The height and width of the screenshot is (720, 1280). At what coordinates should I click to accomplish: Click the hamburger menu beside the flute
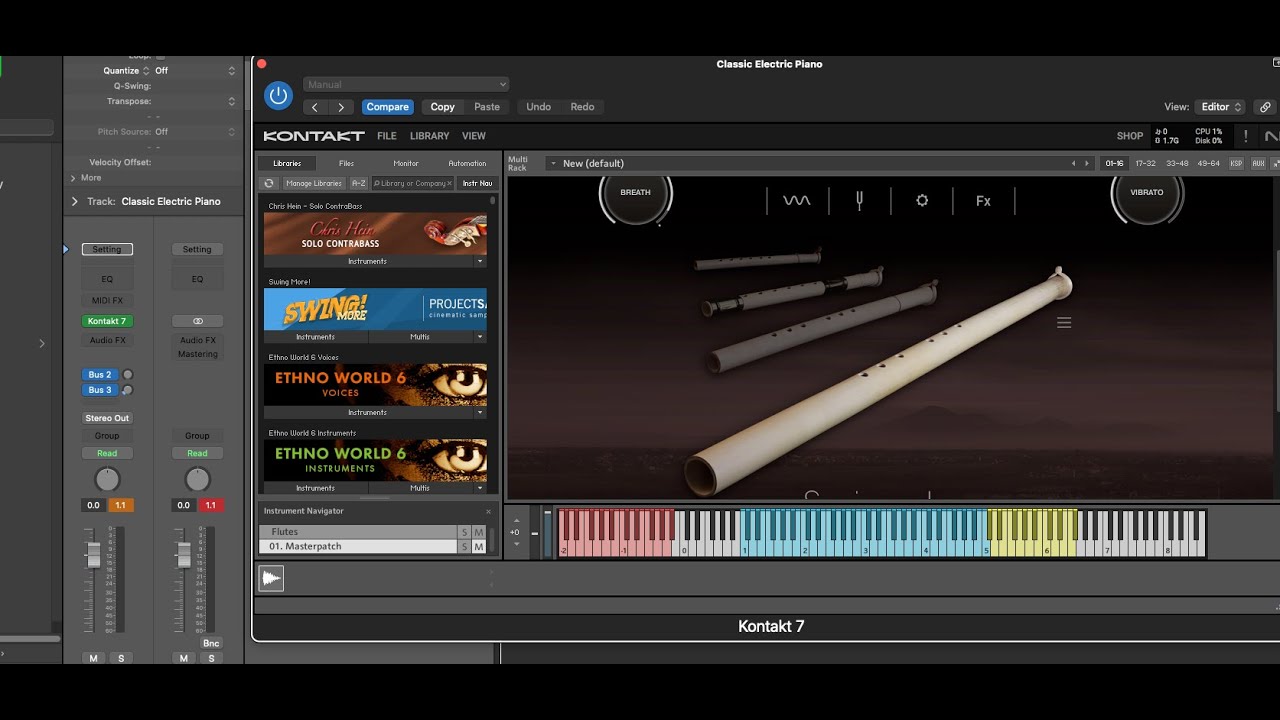coord(1064,322)
